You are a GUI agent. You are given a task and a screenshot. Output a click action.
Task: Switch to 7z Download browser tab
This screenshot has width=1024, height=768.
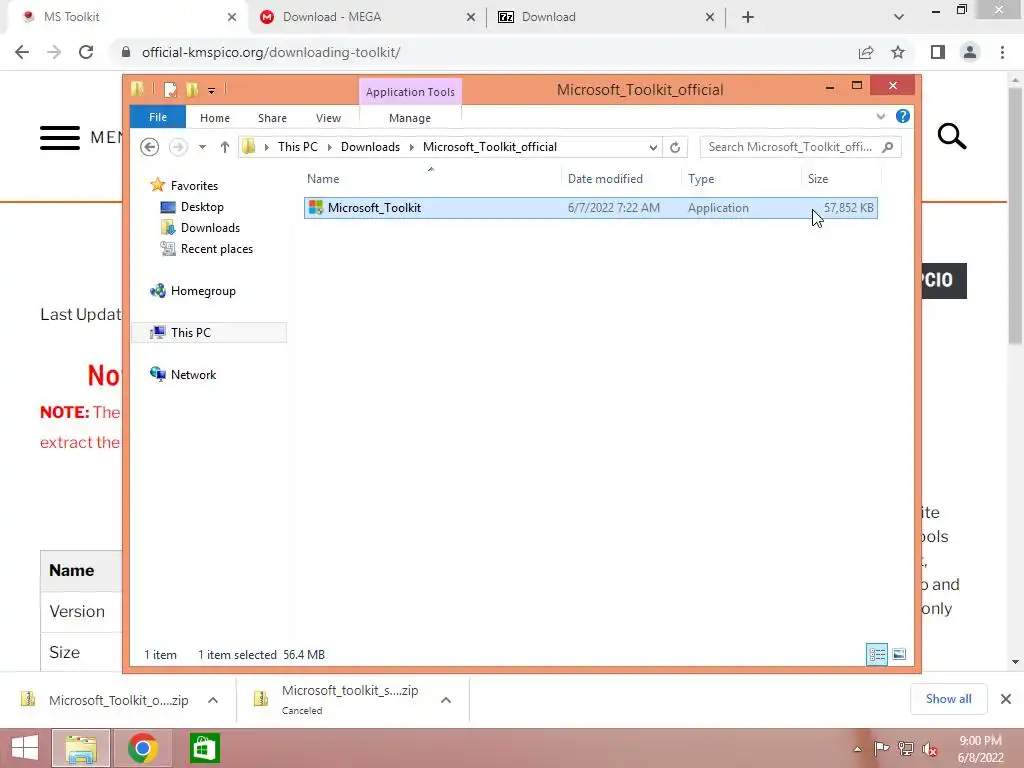pyautogui.click(x=607, y=17)
